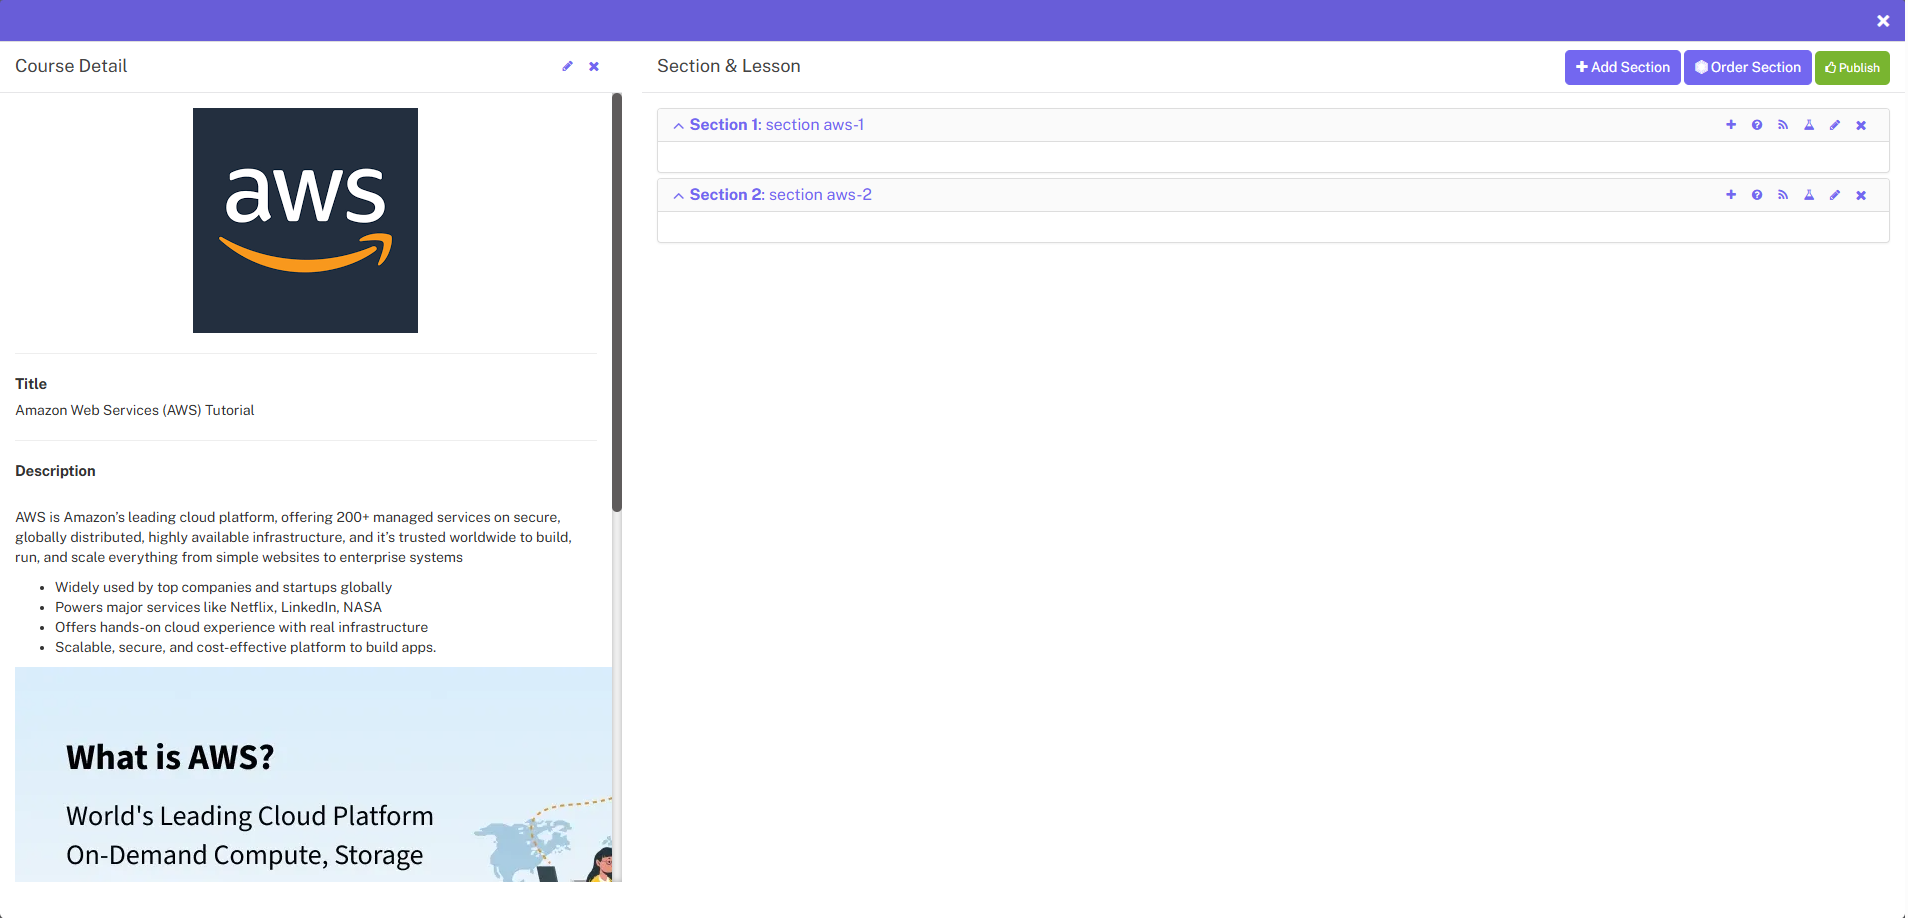The width and height of the screenshot is (1908, 918).
Task: Collapse Section 1 with its chevron
Action: [679, 126]
